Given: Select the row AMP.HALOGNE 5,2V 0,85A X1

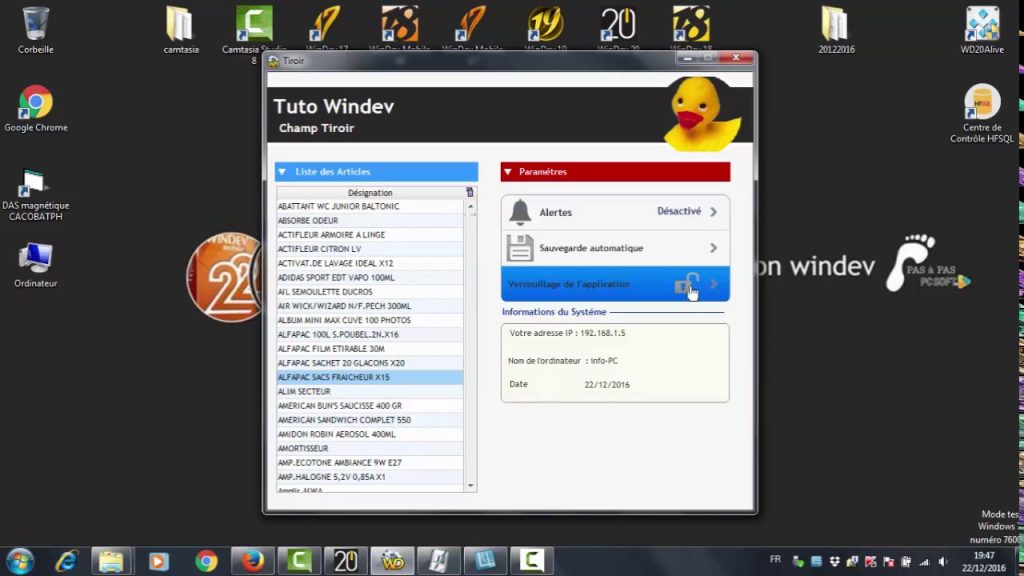Looking at the screenshot, I should pyautogui.click(x=370, y=477).
